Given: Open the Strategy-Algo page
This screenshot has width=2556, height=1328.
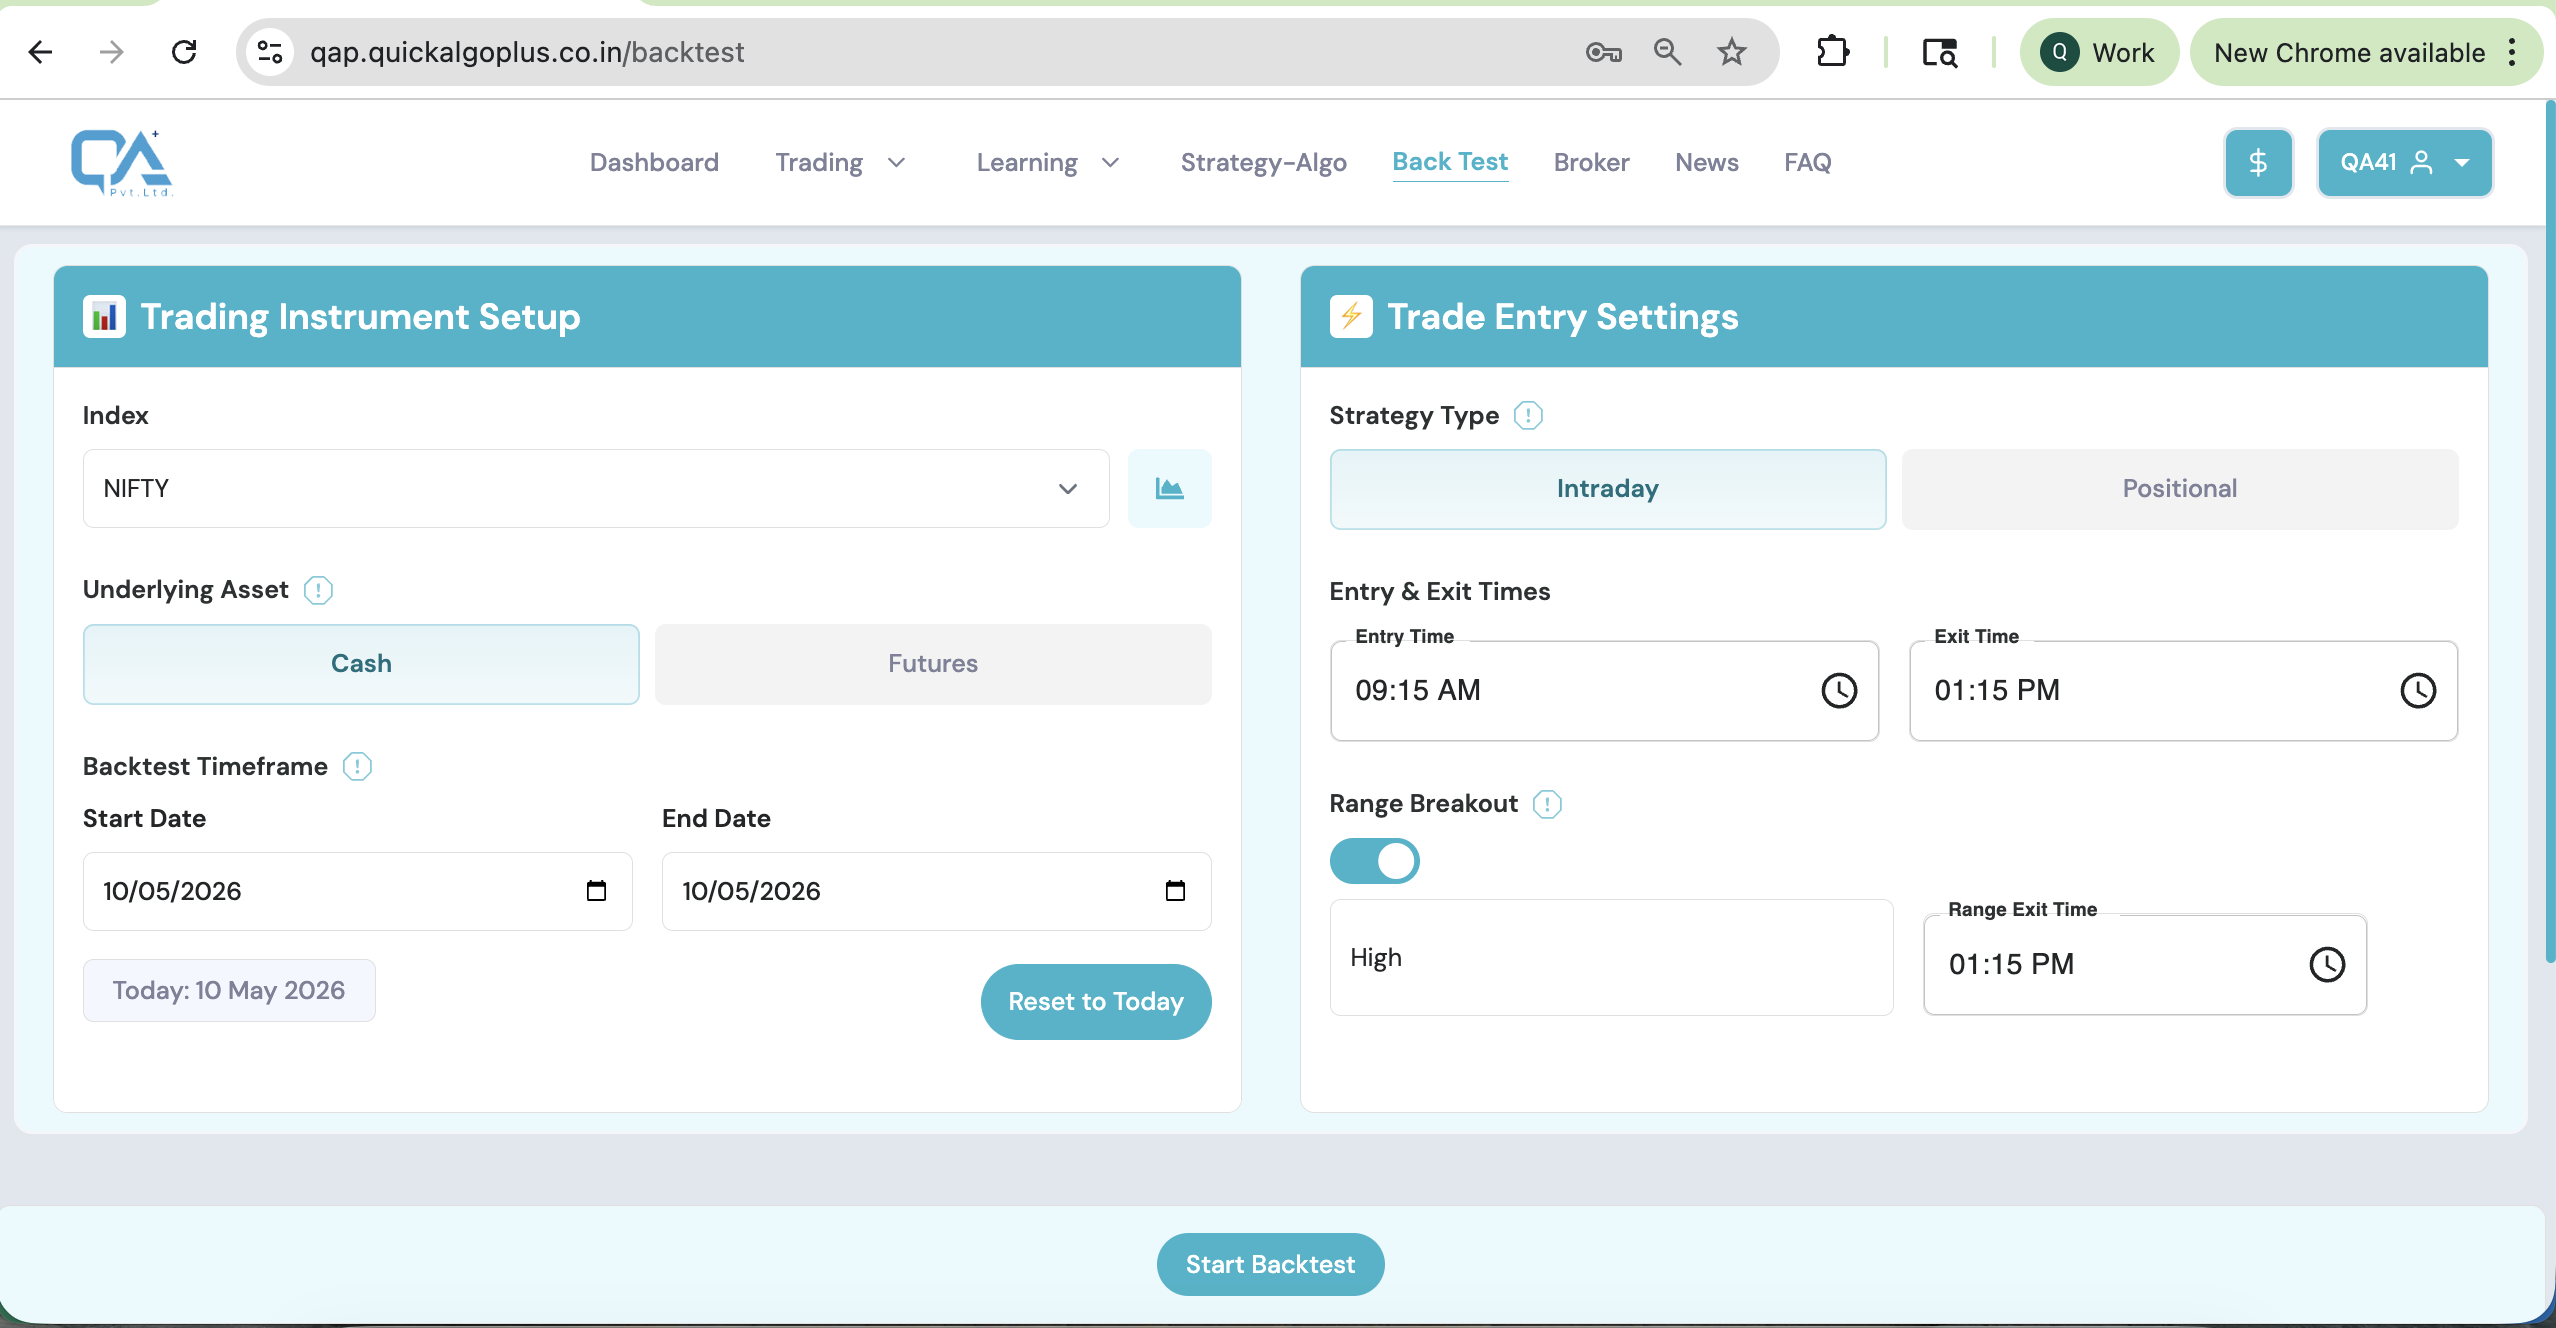Looking at the screenshot, I should click(x=1263, y=162).
